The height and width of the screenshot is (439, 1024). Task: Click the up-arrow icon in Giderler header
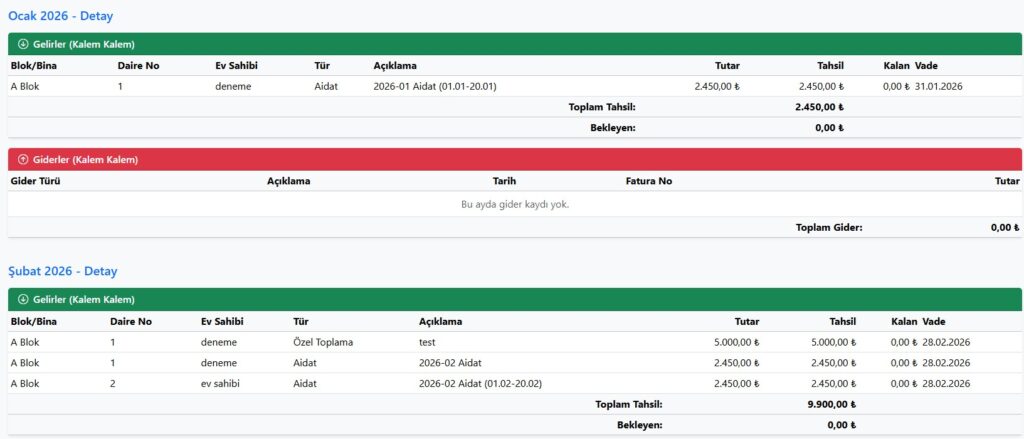click(x=23, y=159)
